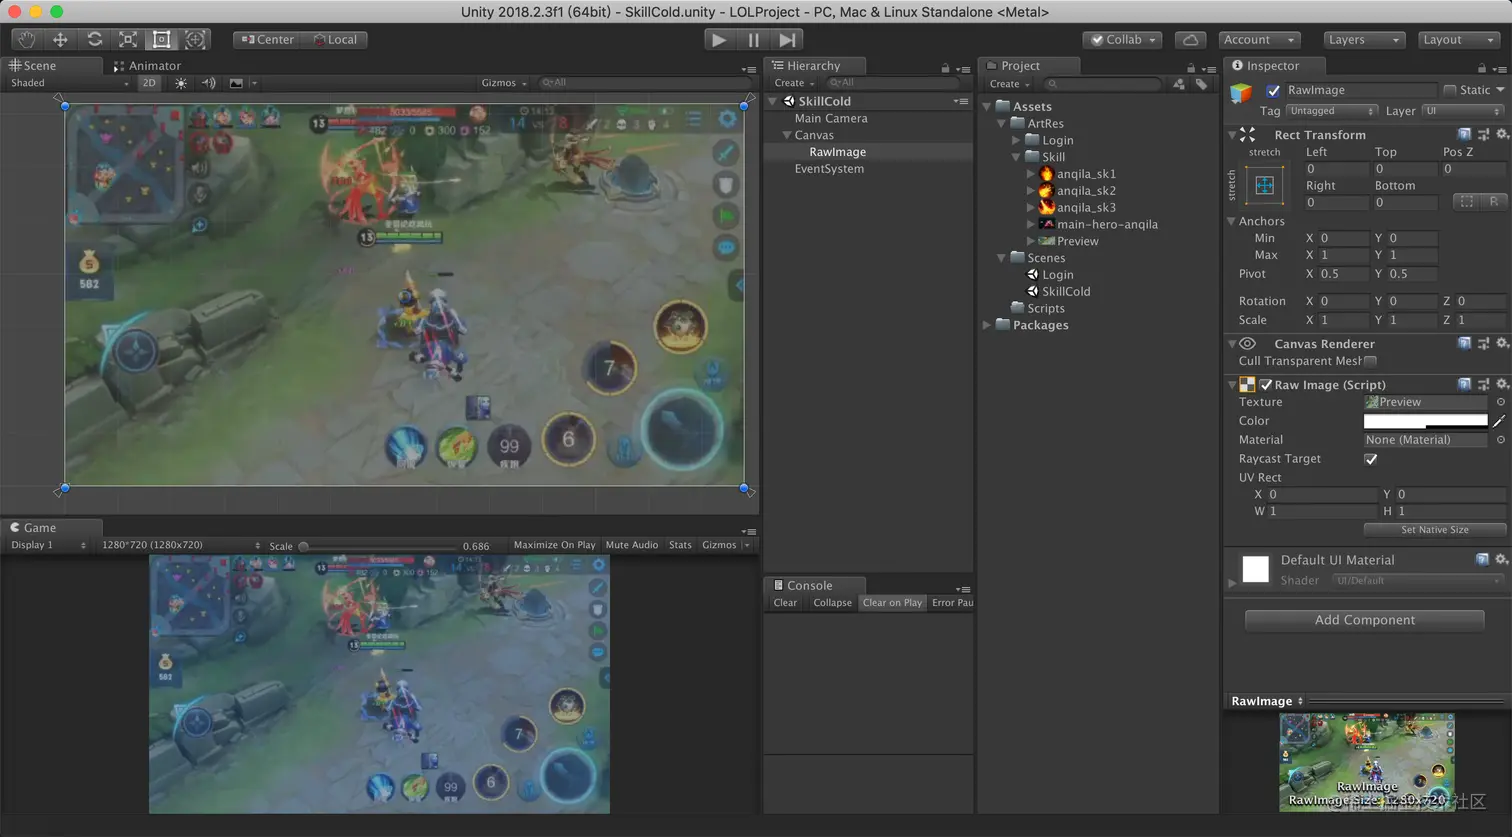Uncheck Raycast Target
The height and width of the screenshot is (837, 1512).
pyautogui.click(x=1370, y=459)
